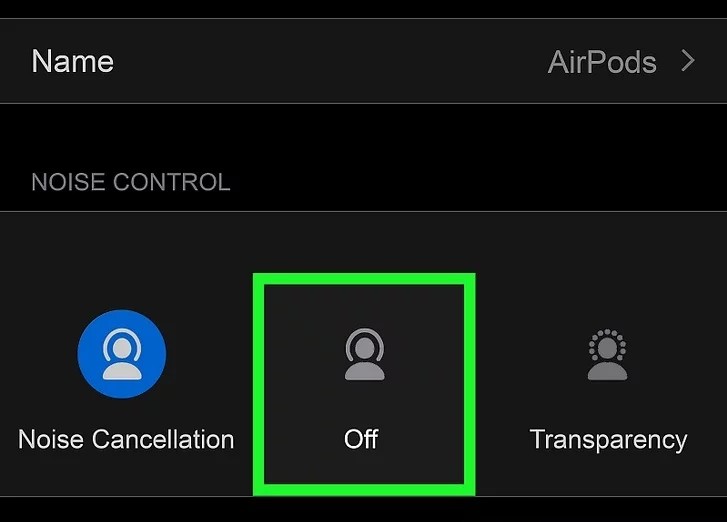The height and width of the screenshot is (522, 727).
Task: Choose the Transparency dotted-halo icon
Action: point(607,354)
